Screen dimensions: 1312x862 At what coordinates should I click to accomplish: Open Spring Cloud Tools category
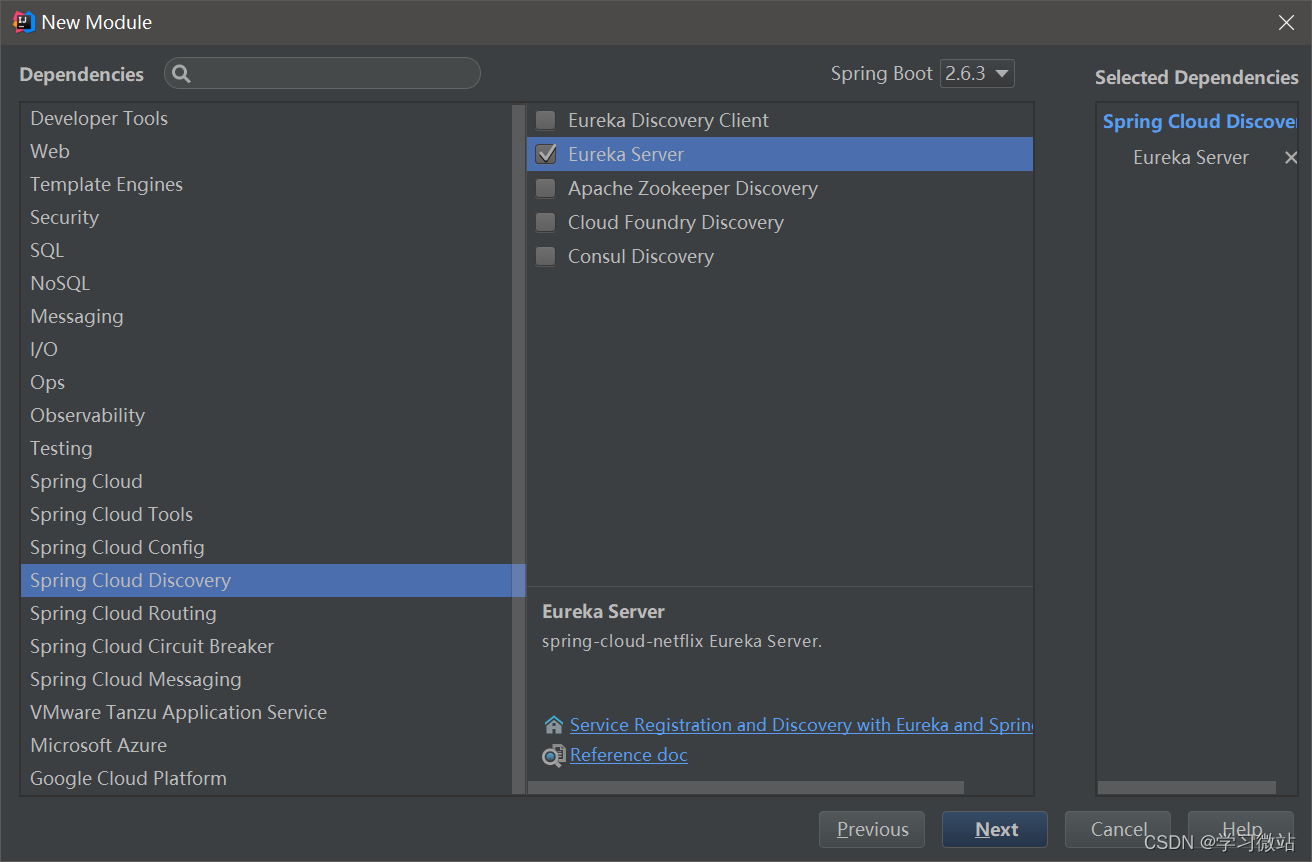266,514
